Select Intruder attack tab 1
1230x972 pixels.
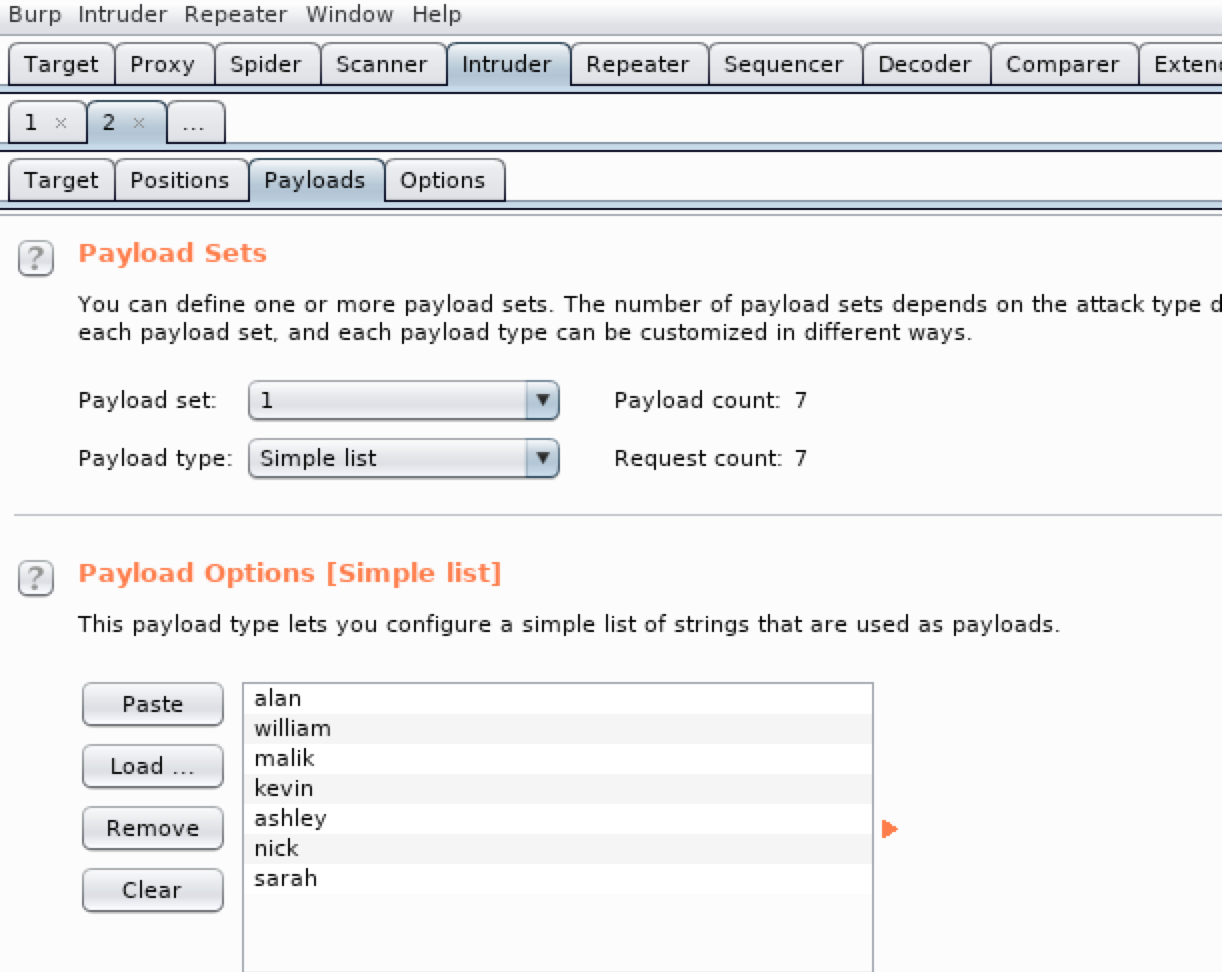point(31,123)
